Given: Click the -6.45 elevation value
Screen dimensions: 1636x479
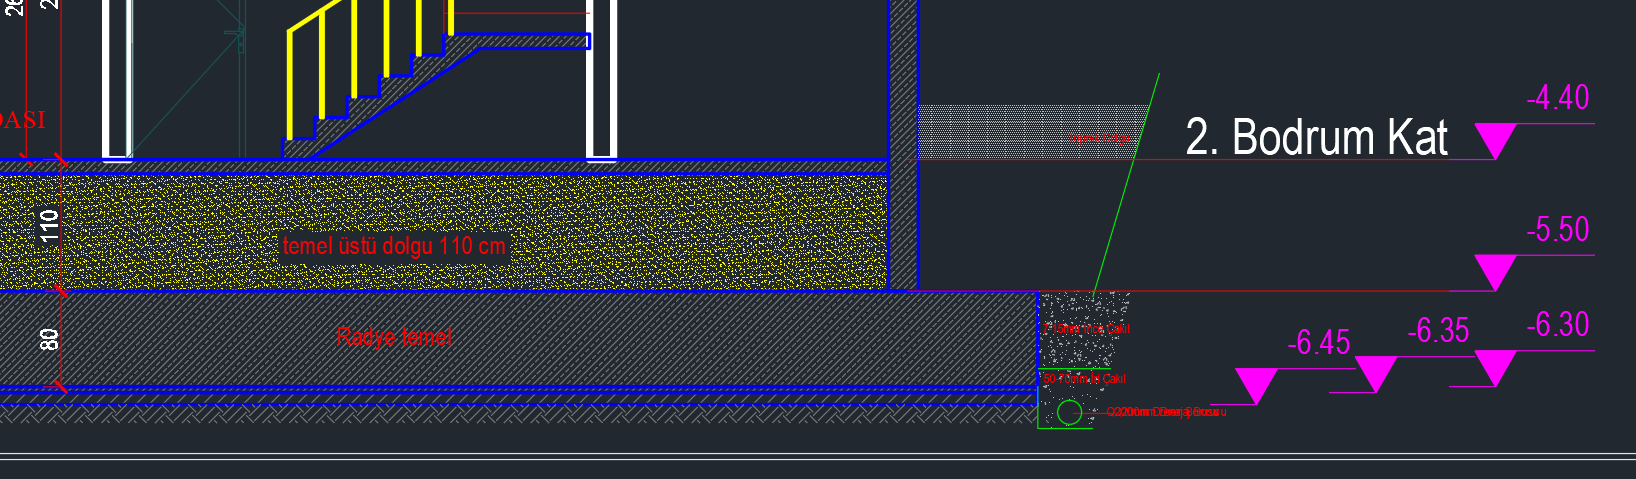Looking at the screenshot, I should (1319, 344).
